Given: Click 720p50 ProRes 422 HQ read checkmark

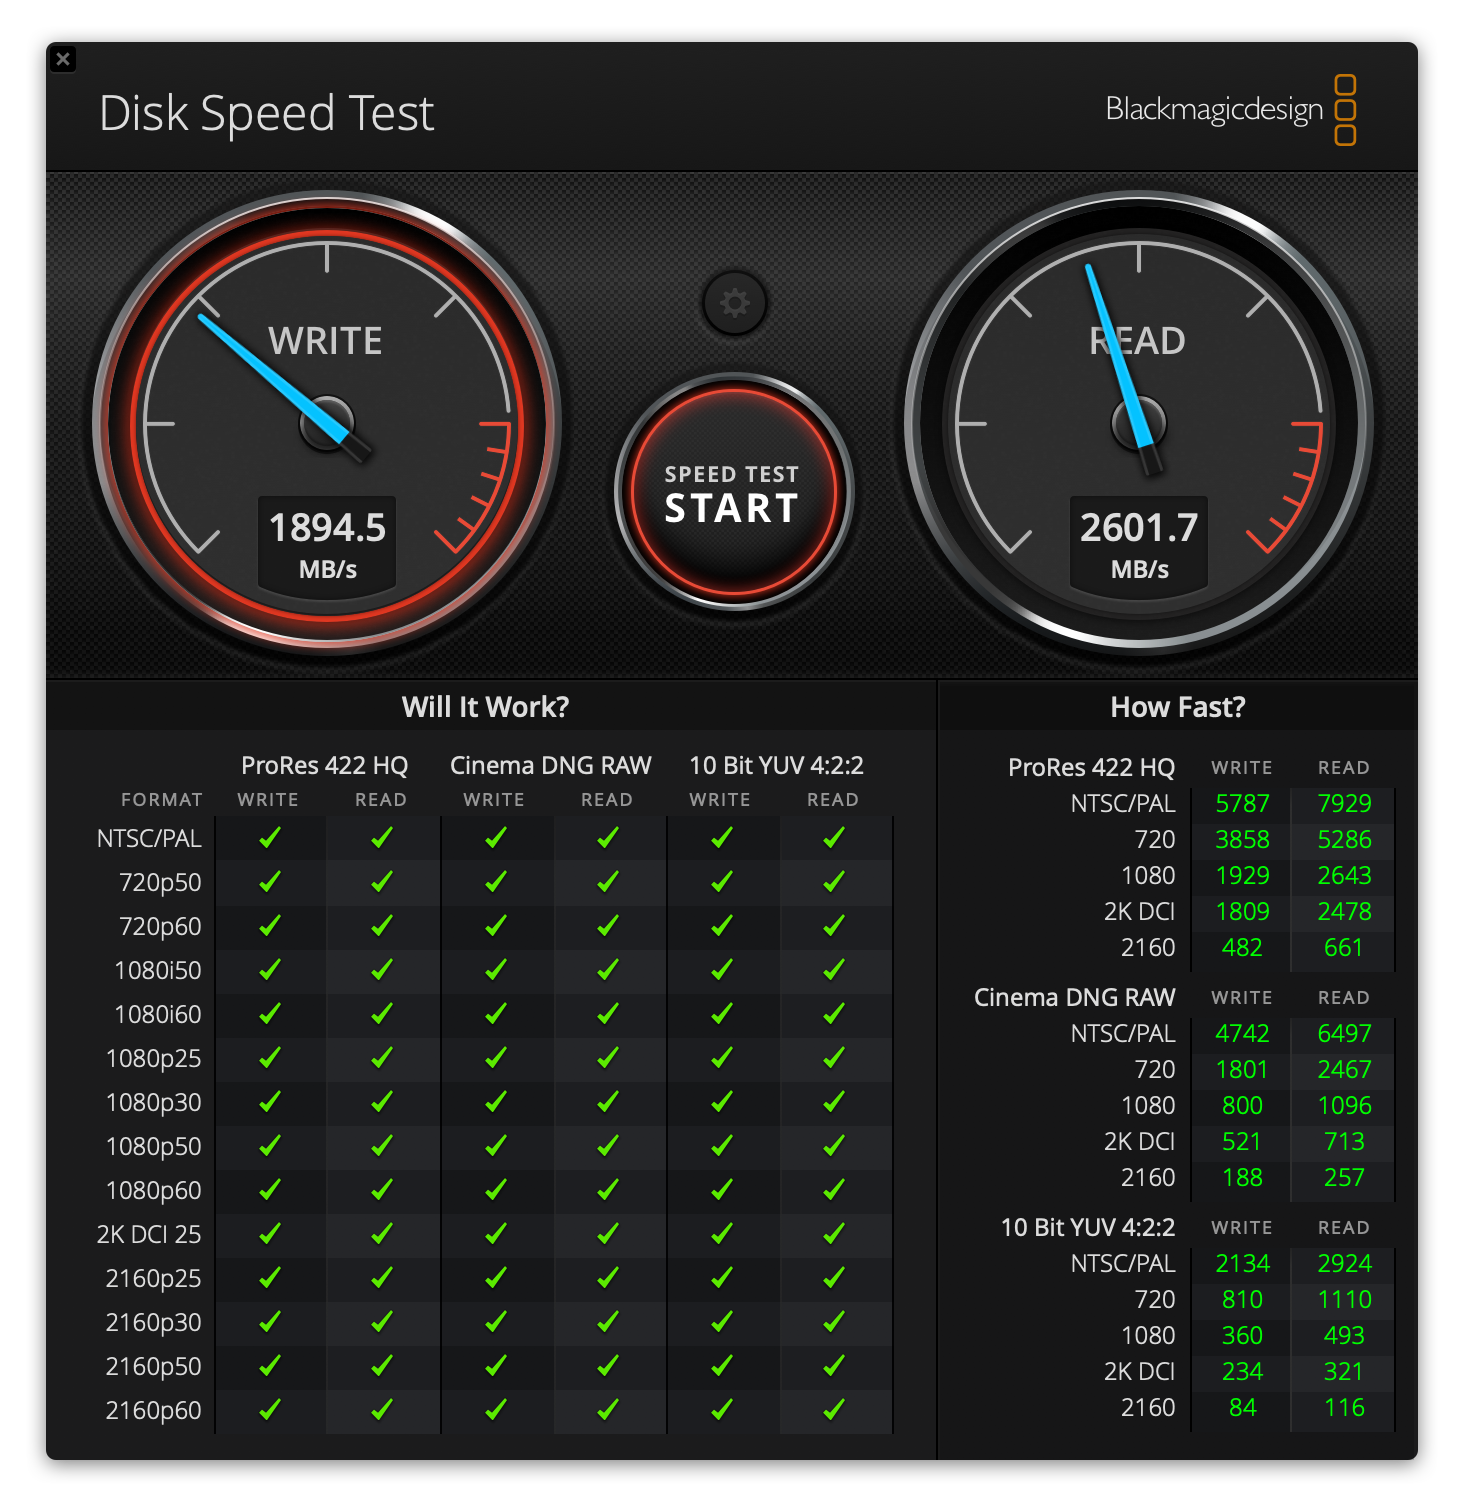Looking at the screenshot, I should (x=381, y=882).
